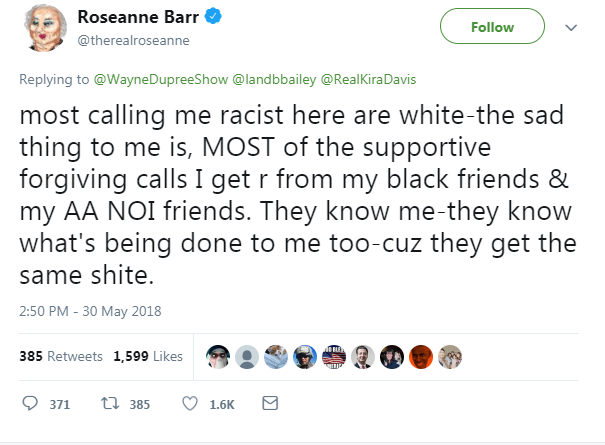Send tweet via envelope message icon
The height and width of the screenshot is (445, 605).
pos(270,403)
